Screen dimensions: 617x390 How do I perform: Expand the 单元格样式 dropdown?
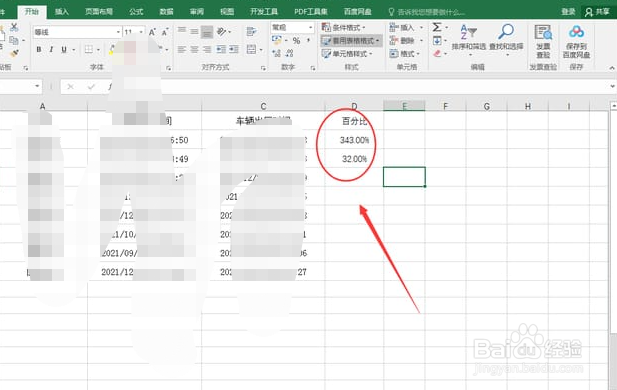tap(371, 54)
